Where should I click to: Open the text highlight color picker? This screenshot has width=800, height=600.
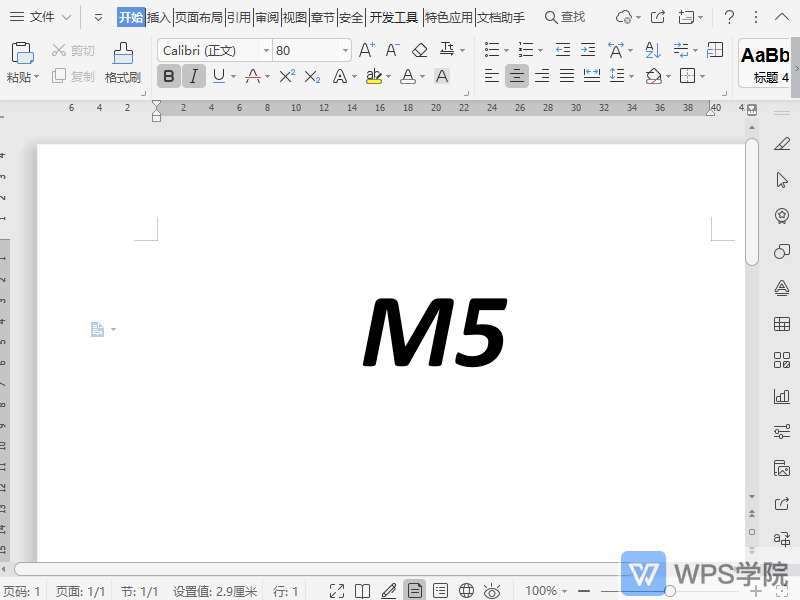pyautogui.click(x=386, y=76)
